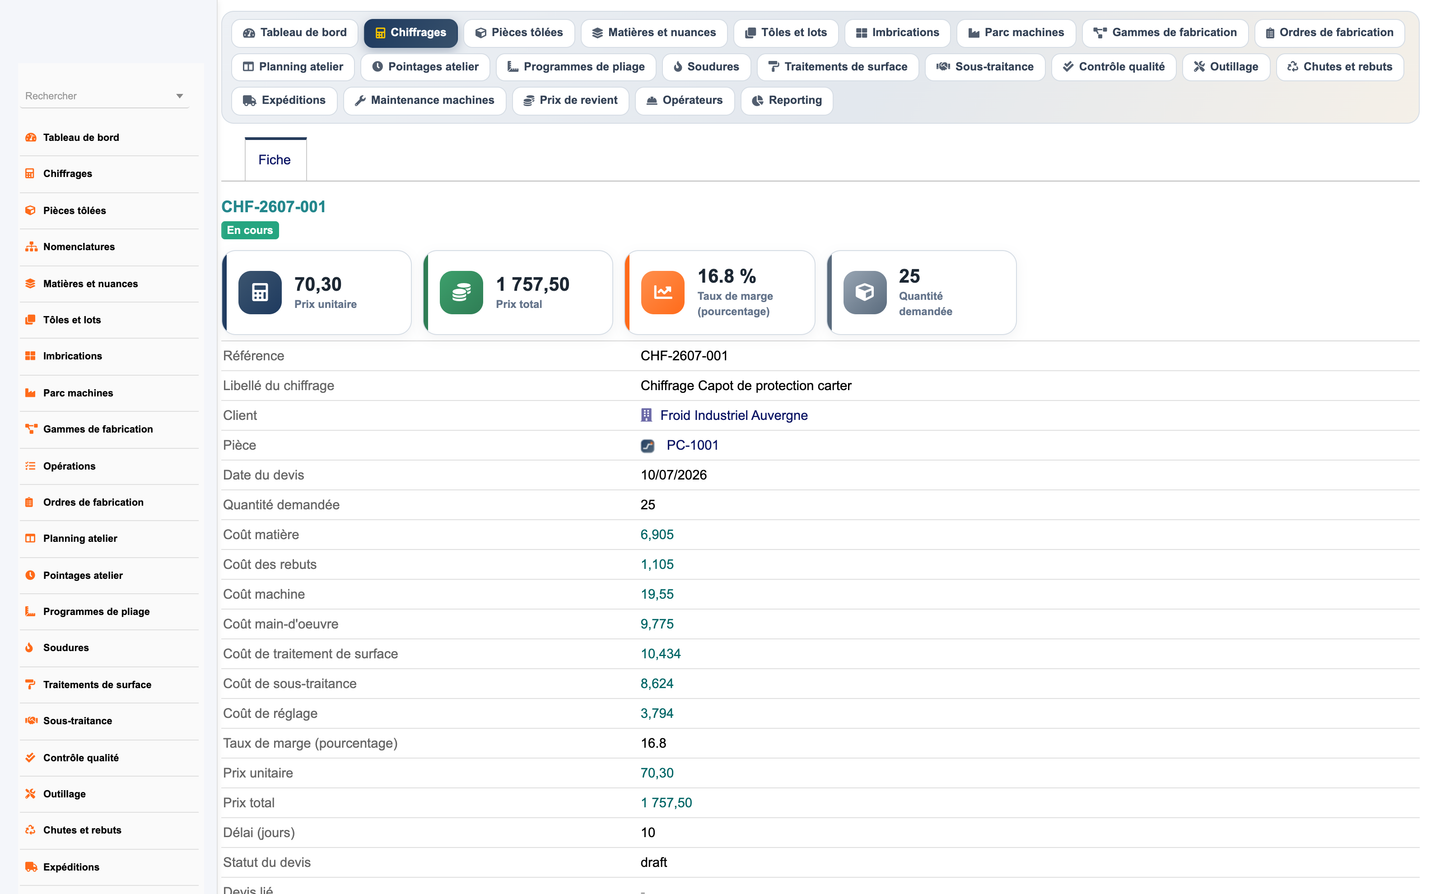This screenshot has height=894, width=1445.
Task: Open Soudures top menu button
Action: coord(706,67)
